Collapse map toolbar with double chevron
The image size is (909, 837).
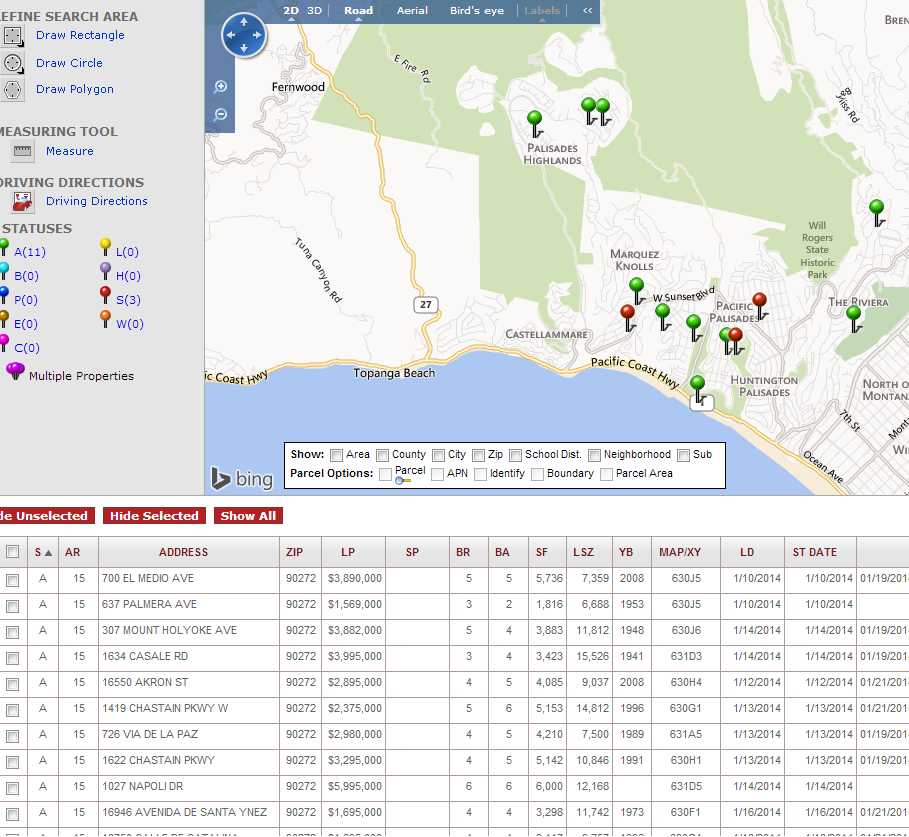click(588, 11)
